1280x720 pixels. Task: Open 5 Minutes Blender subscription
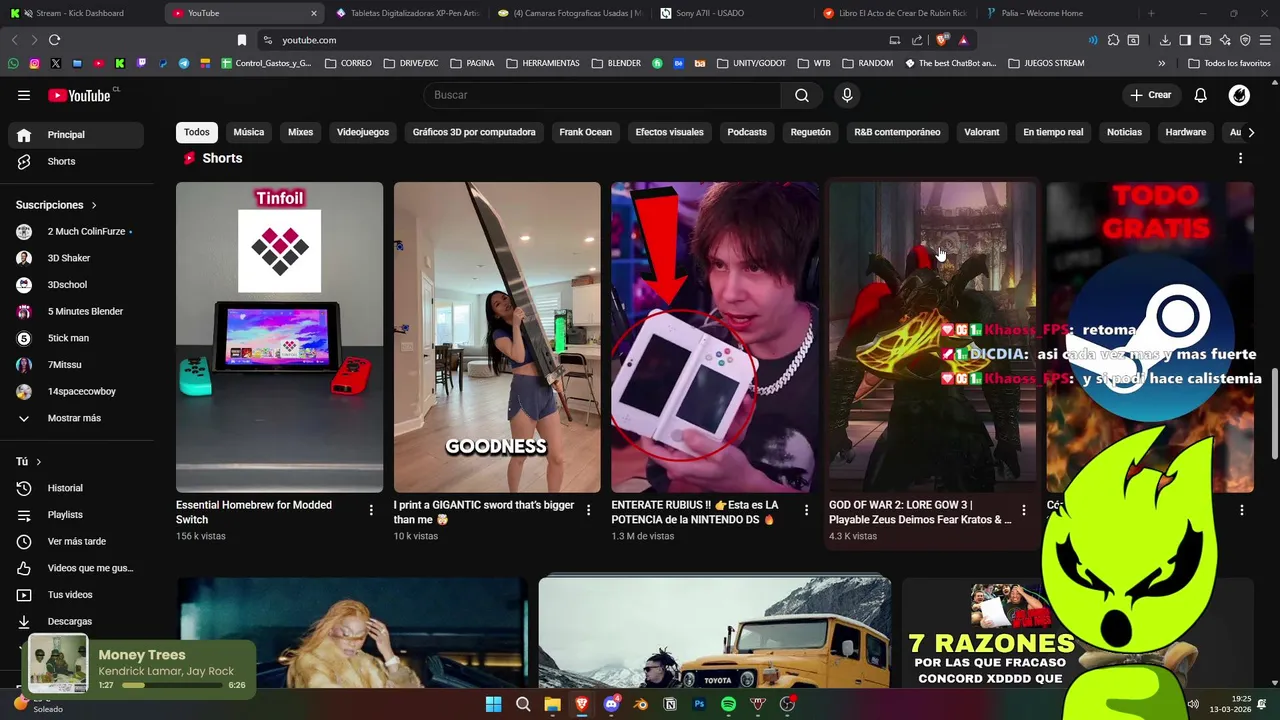pos(77,311)
